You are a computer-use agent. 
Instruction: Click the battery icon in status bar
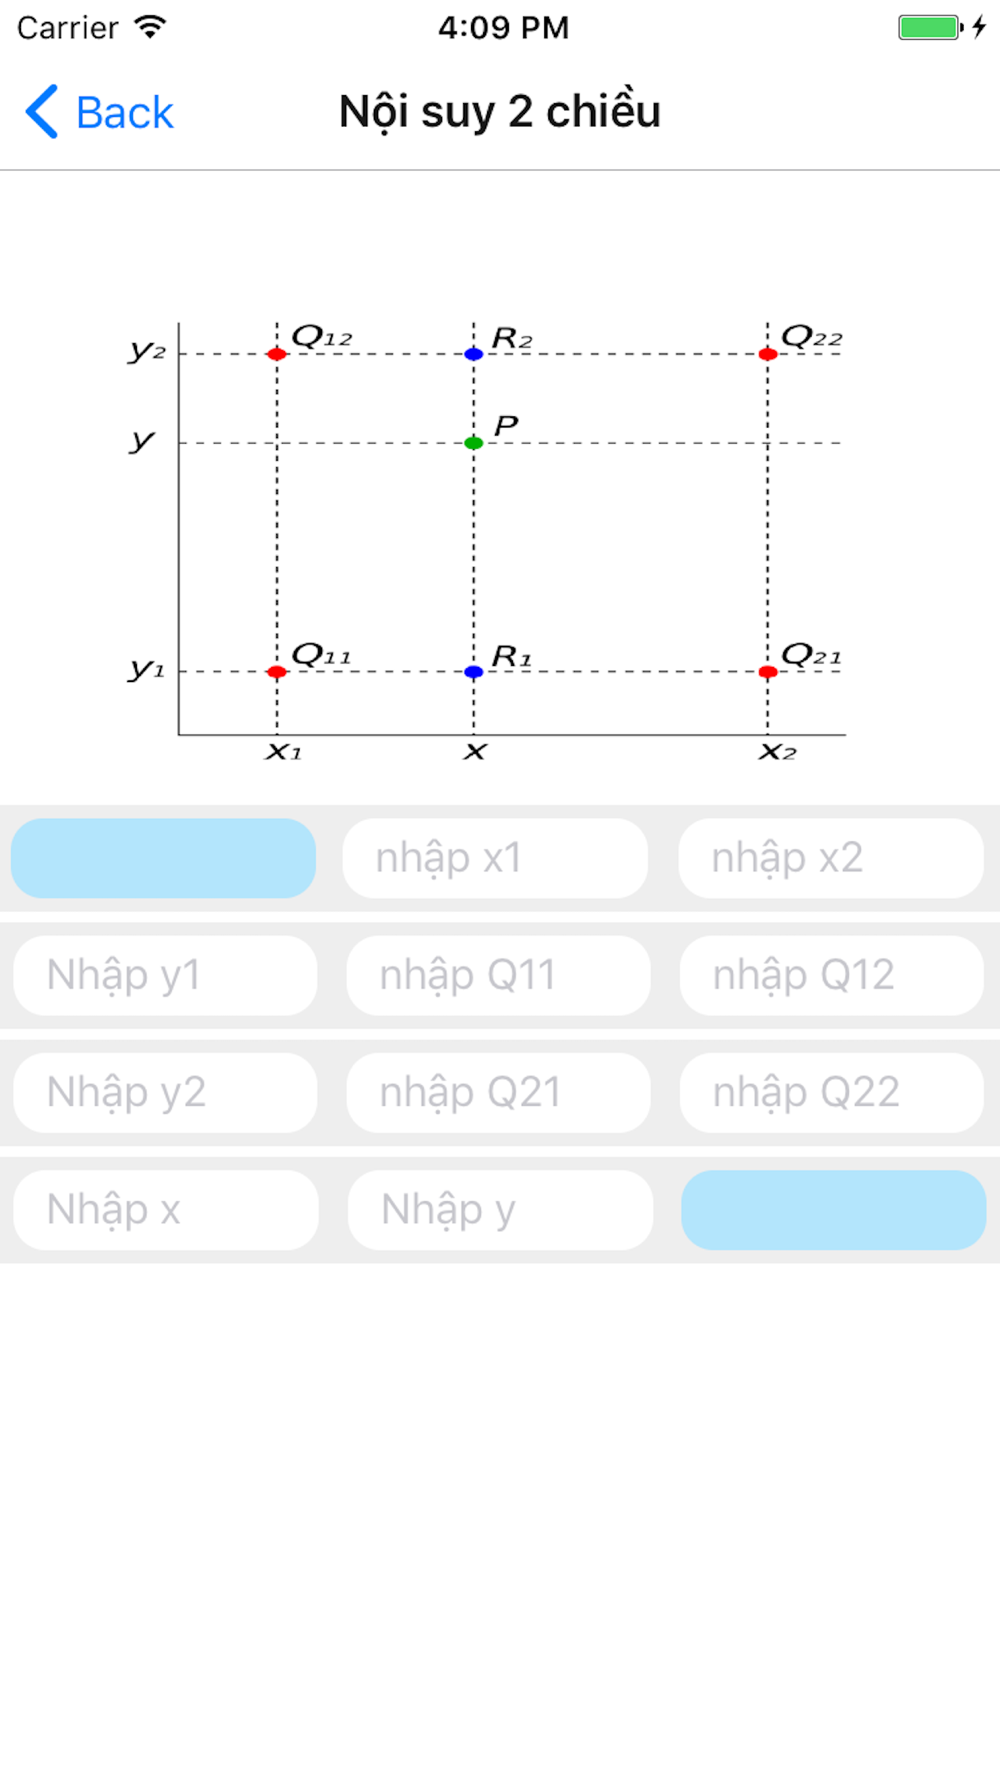click(930, 27)
